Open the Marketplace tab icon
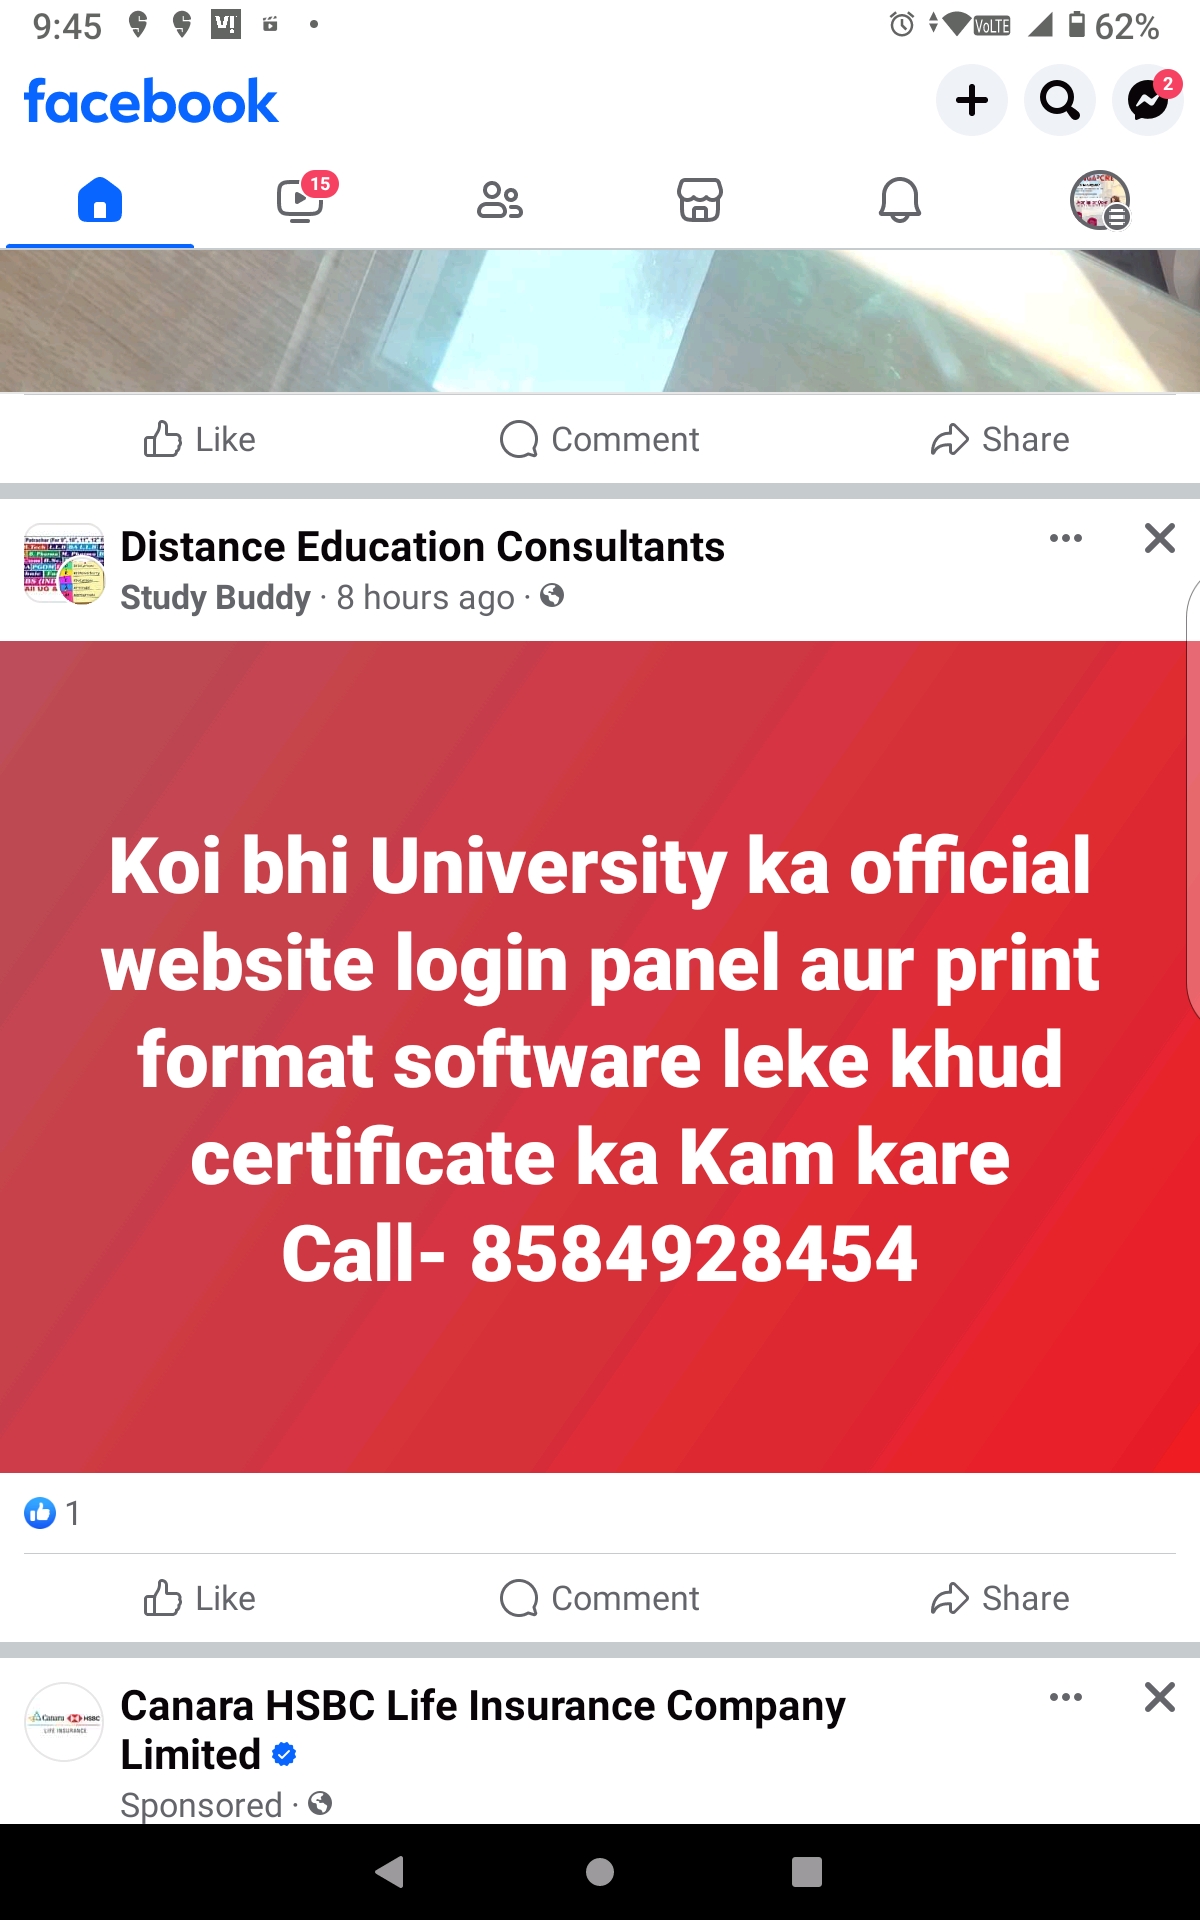Image resolution: width=1200 pixels, height=1920 pixels. coord(700,200)
